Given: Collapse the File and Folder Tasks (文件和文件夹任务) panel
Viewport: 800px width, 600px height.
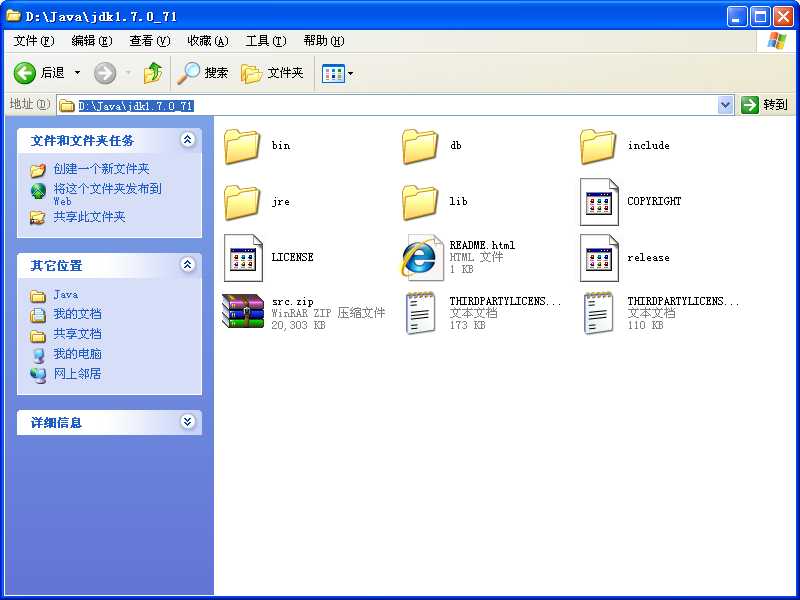Looking at the screenshot, I should click(x=188, y=139).
